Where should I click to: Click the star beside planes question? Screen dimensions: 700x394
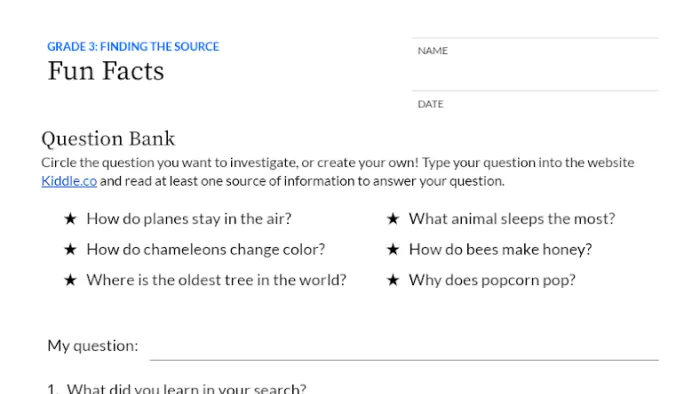pos(70,219)
